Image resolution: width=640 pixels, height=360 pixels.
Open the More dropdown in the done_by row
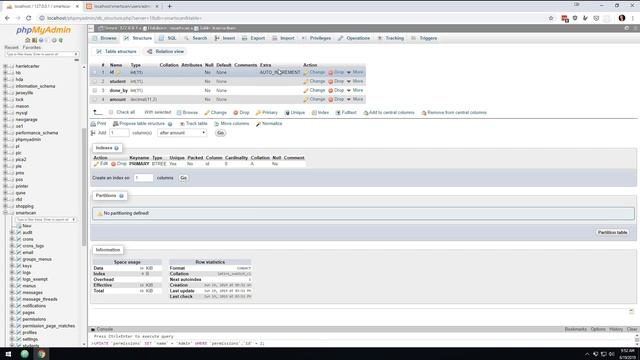(355, 90)
